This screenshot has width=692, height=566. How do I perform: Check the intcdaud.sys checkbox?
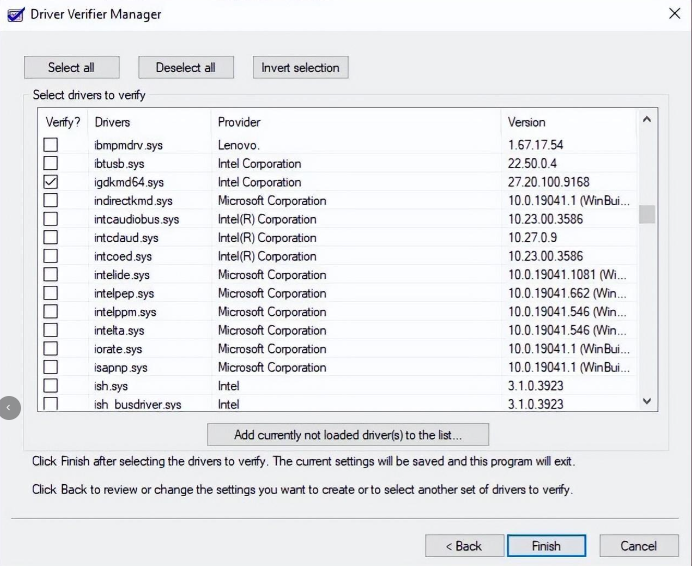coord(51,238)
